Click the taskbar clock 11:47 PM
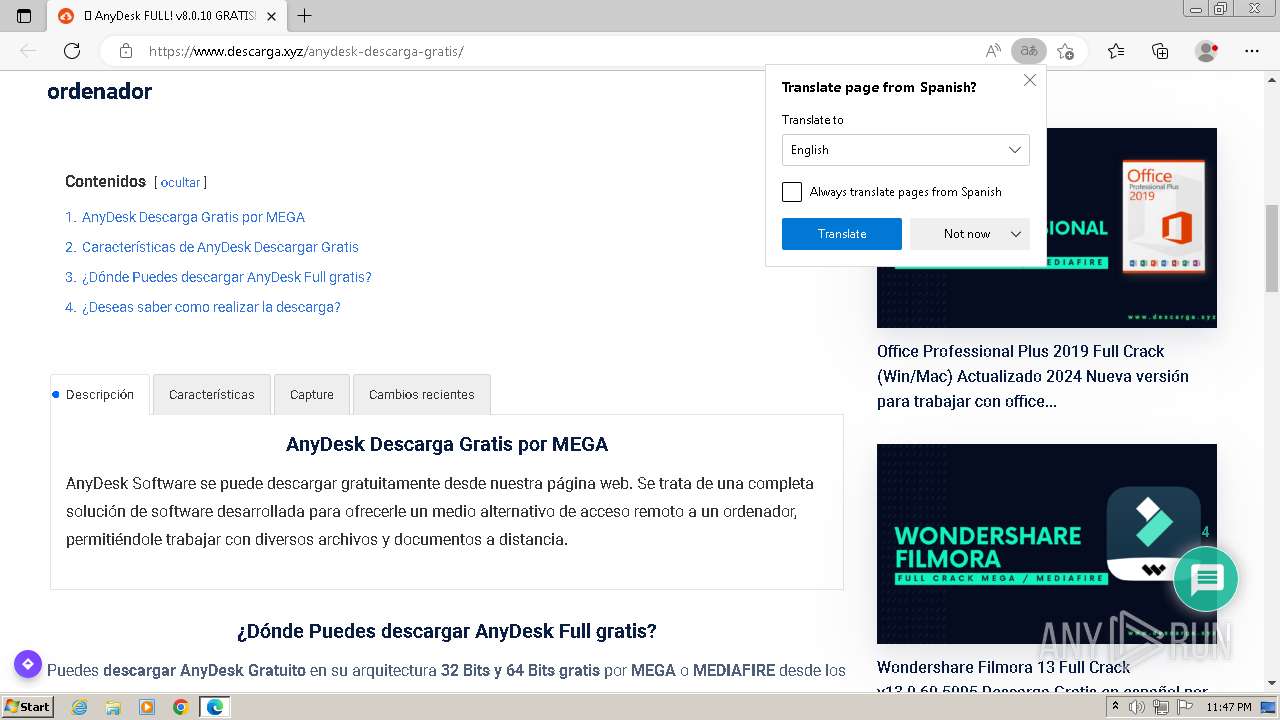Viewport: 1280px width, 720px height. [x=1228, y=707]
